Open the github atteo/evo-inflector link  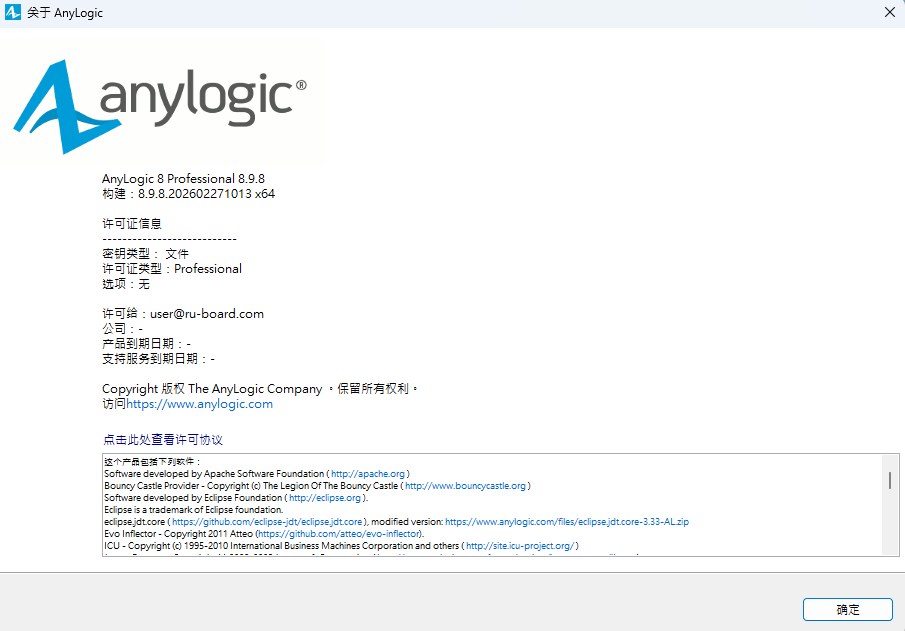[339, 534]
